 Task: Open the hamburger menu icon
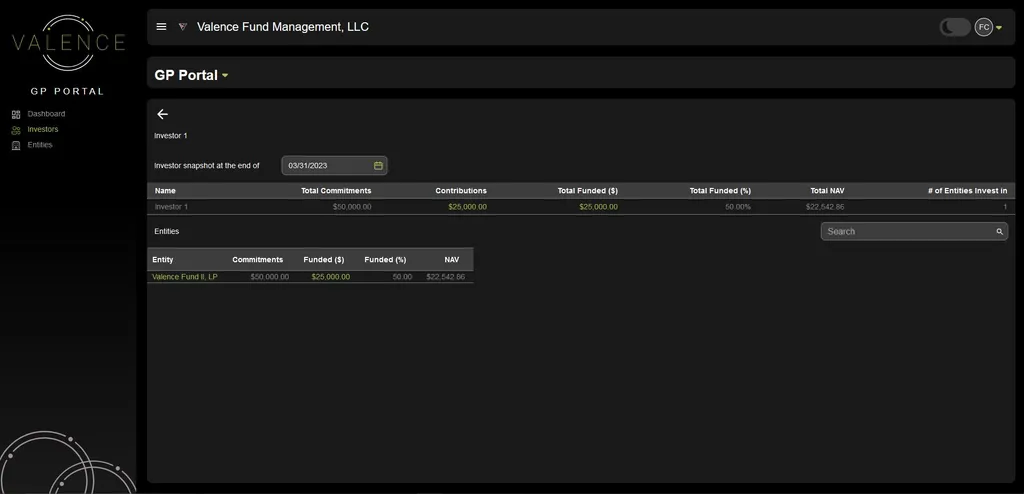[161, 27]
